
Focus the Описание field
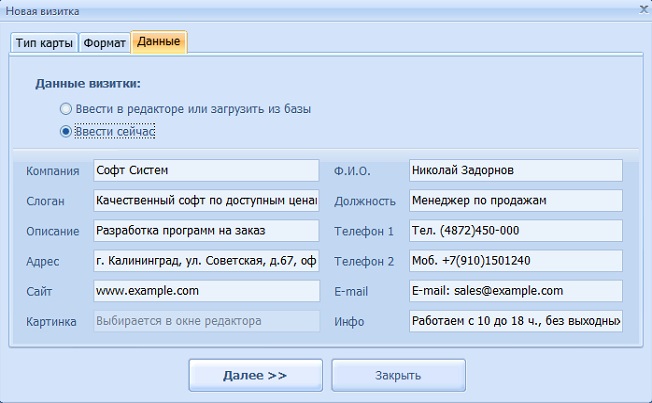tap(206, 230)
